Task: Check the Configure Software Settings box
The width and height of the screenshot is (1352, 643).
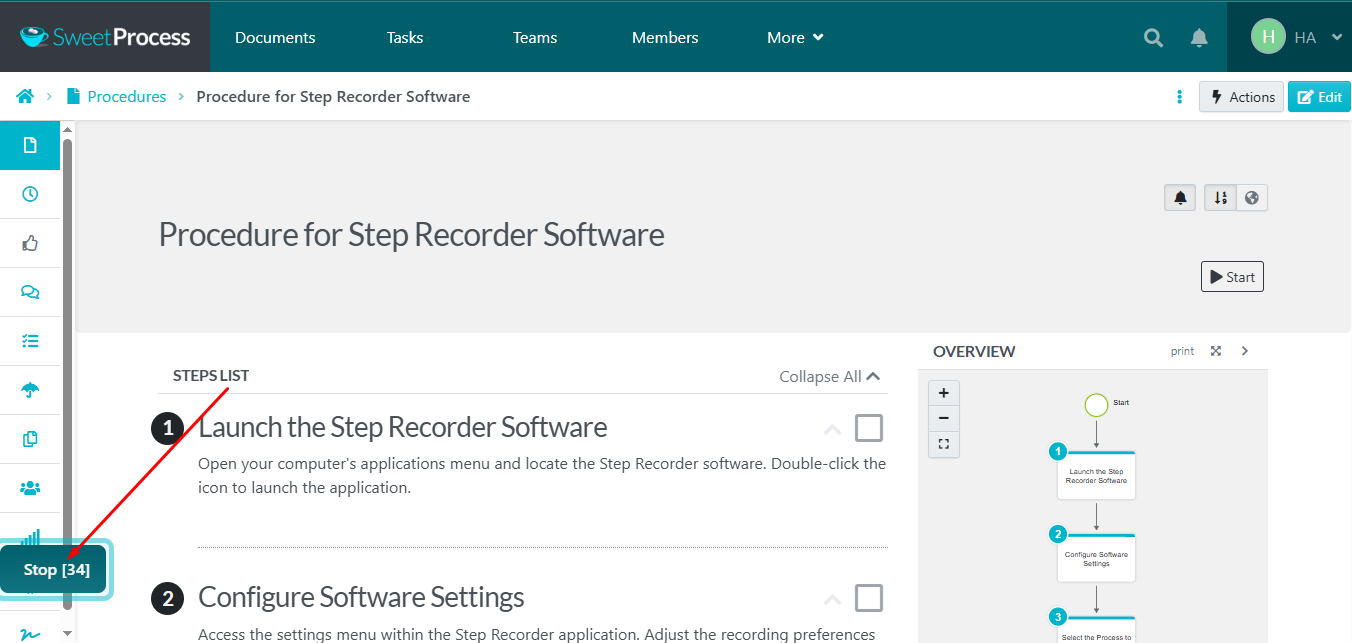Action: [869, 598]
